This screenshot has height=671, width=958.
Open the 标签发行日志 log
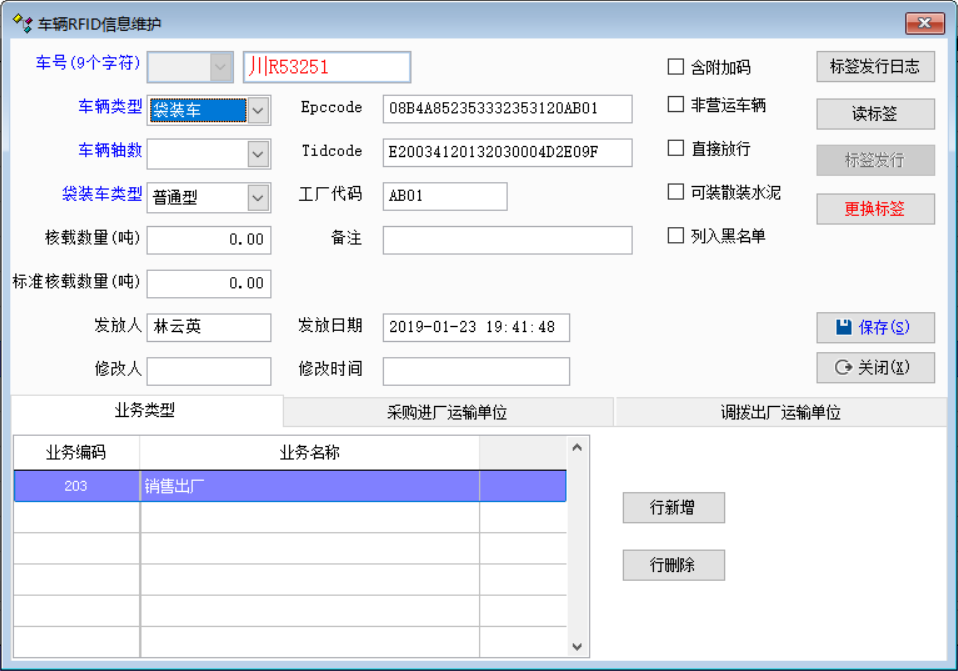tap(875, 67)
